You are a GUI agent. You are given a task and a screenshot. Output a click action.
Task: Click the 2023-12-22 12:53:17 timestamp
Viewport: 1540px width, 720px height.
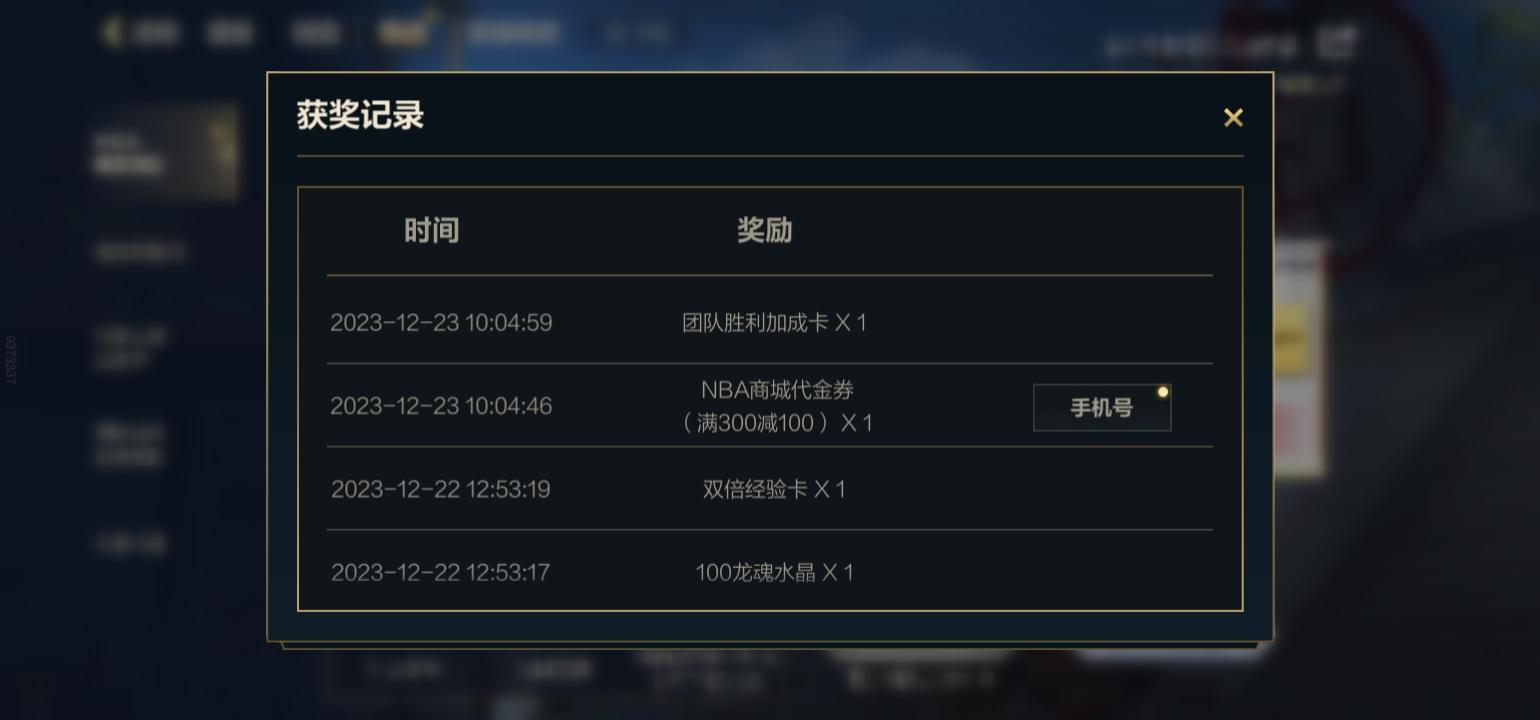[x=441, y=572]
